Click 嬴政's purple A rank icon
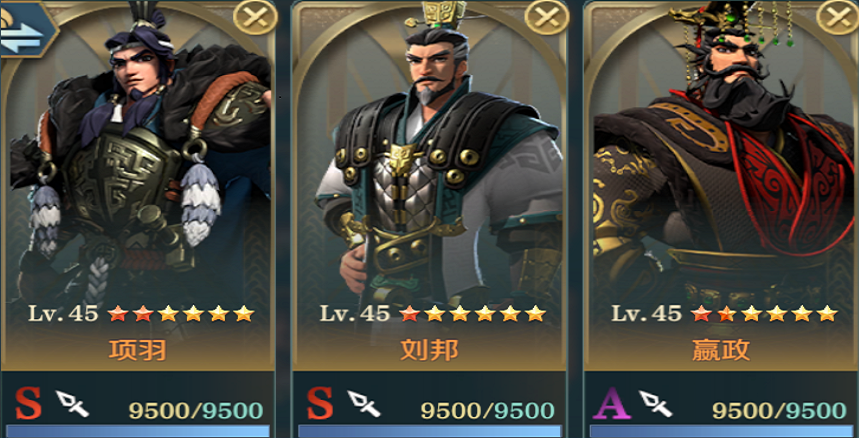 click(x=612, y=404)
